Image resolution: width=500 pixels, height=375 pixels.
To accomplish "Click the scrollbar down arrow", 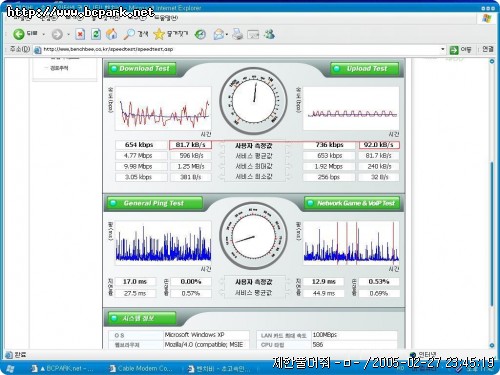I will [492, 345].
